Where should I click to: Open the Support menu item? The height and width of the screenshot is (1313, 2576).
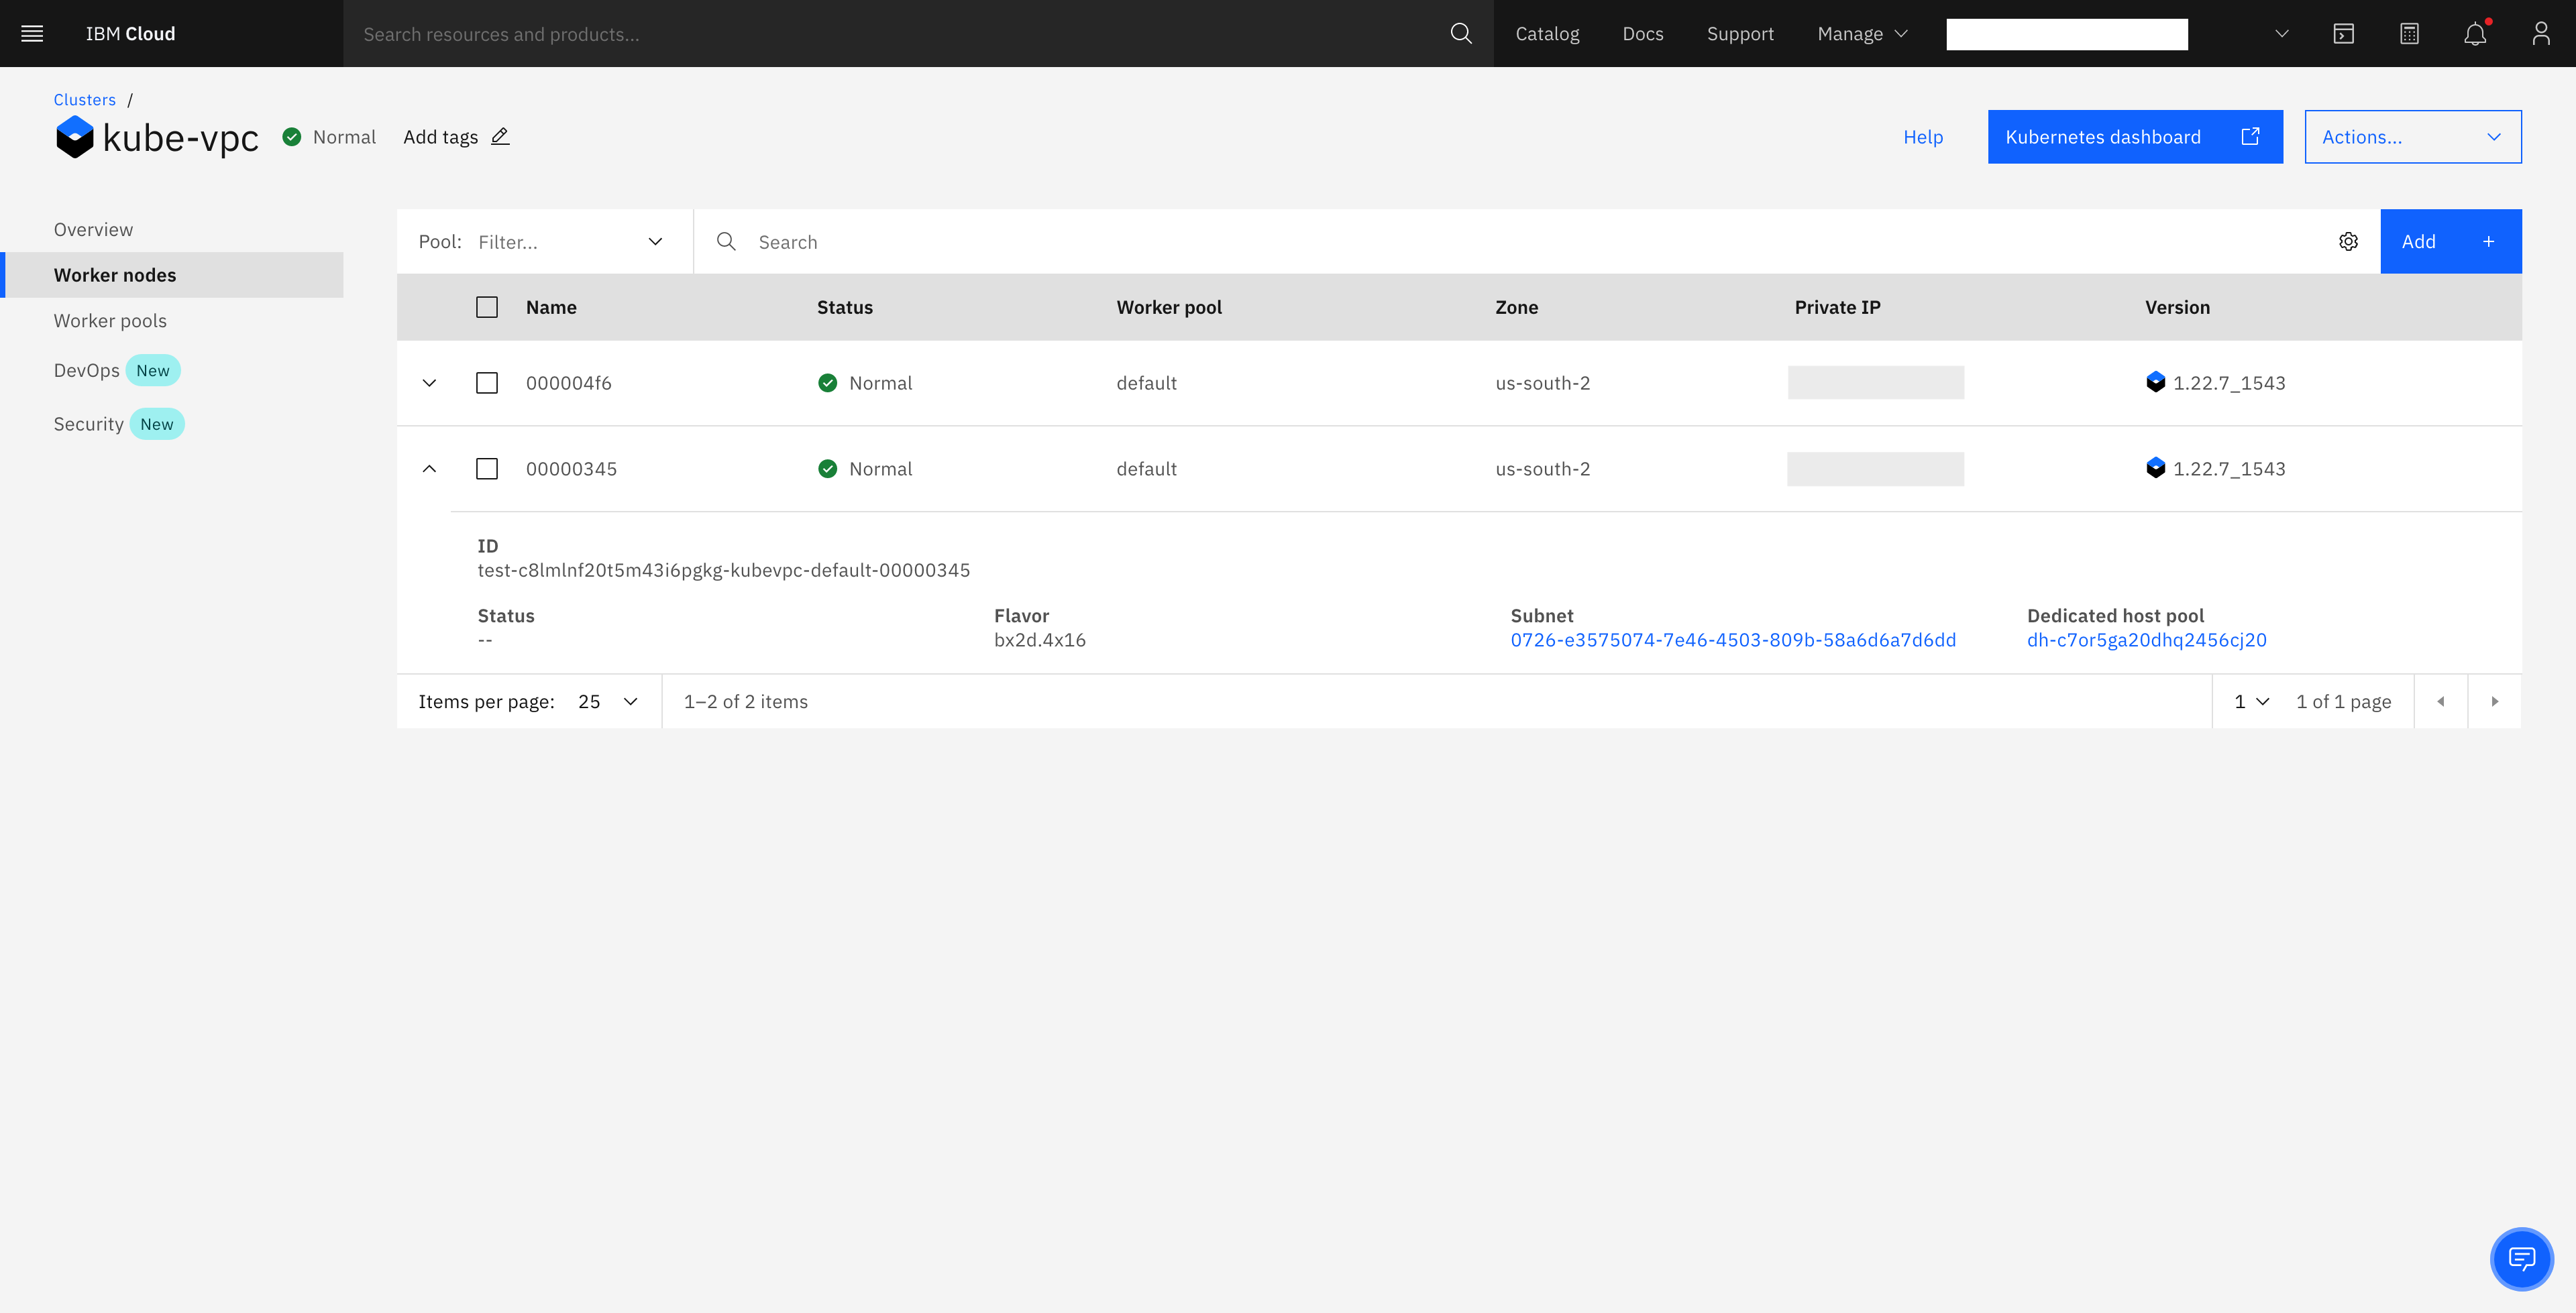click(x=1740, y=33)
